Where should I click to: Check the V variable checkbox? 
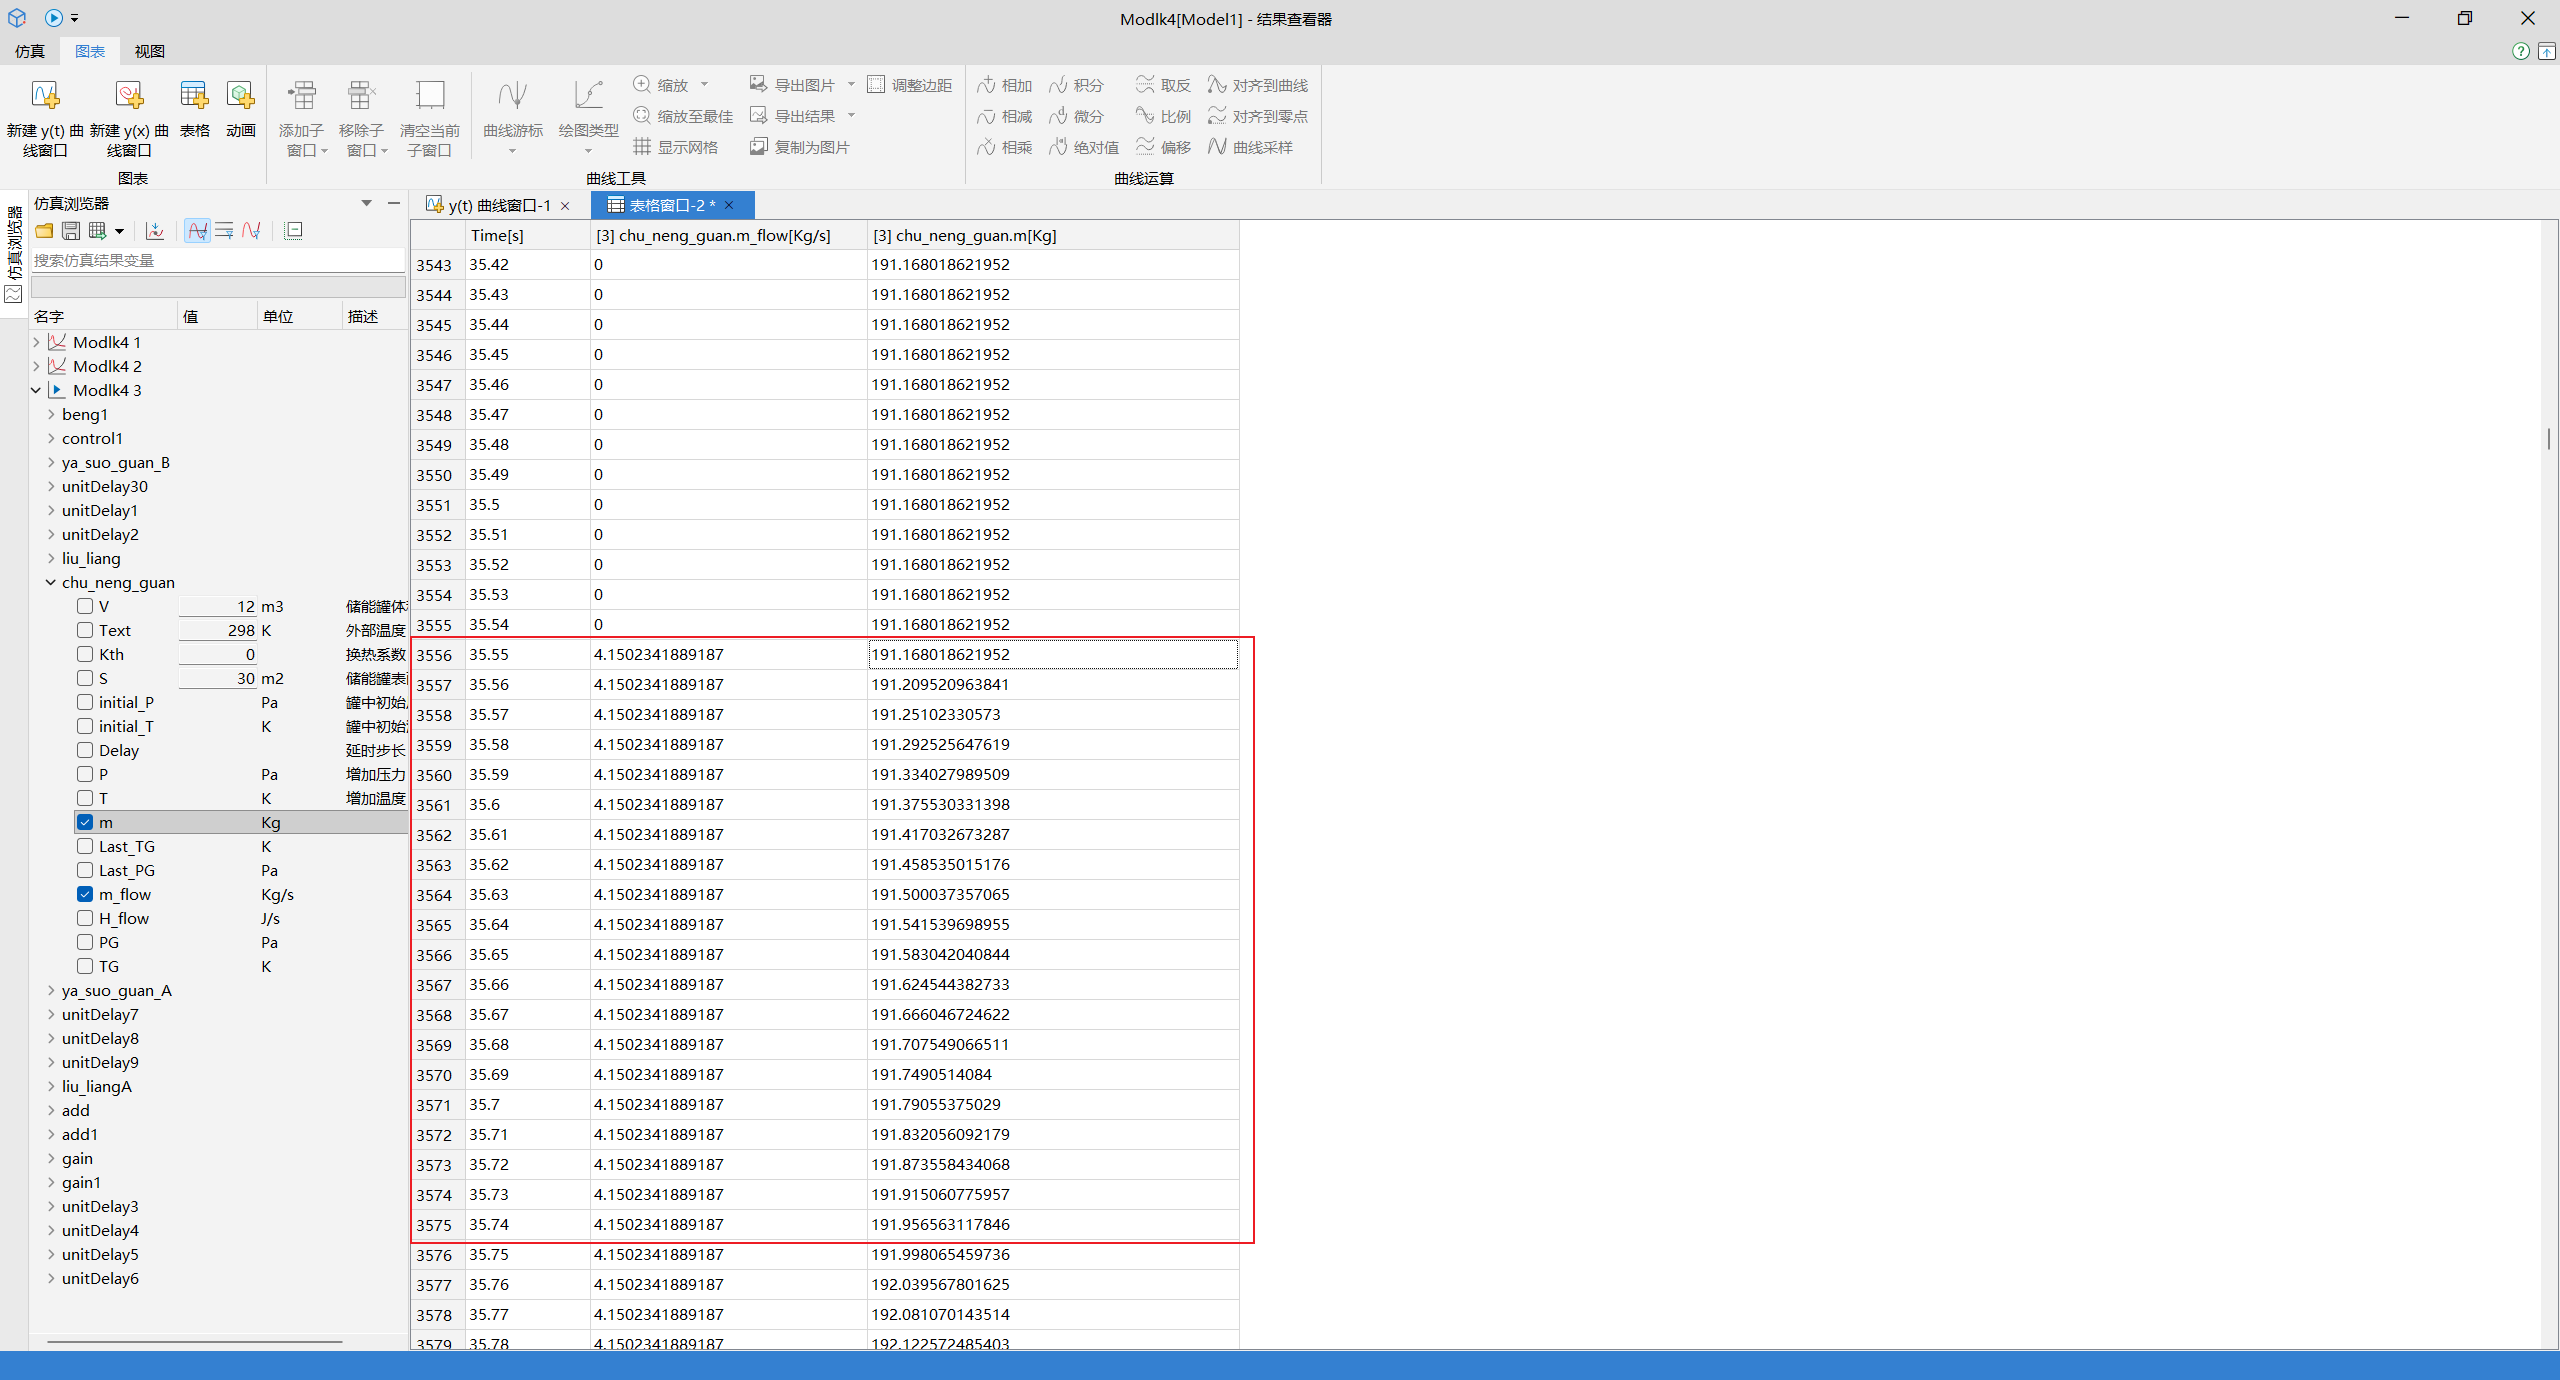tap(85, 606)
